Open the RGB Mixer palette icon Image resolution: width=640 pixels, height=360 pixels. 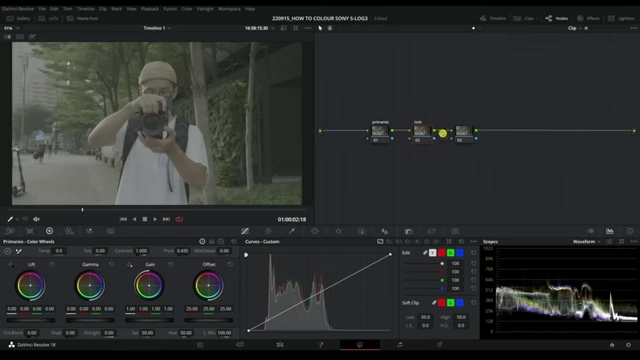(89, 231)
